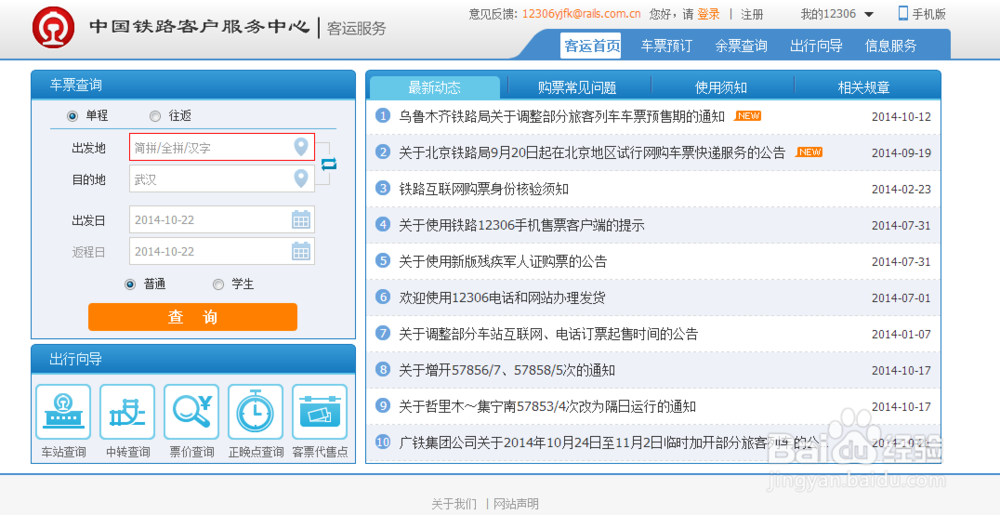
Task: Click location pin icon in destination field
Action: point(300,178)
